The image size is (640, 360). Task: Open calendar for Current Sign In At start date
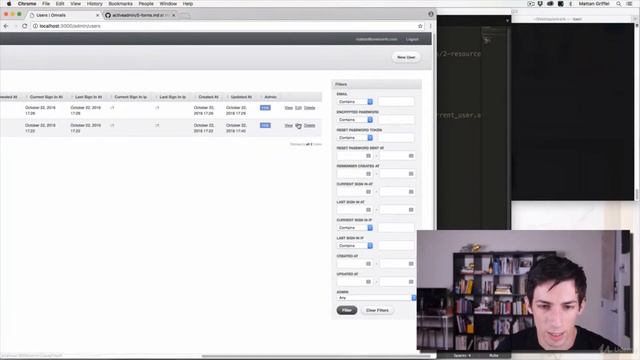pos(368,192)
